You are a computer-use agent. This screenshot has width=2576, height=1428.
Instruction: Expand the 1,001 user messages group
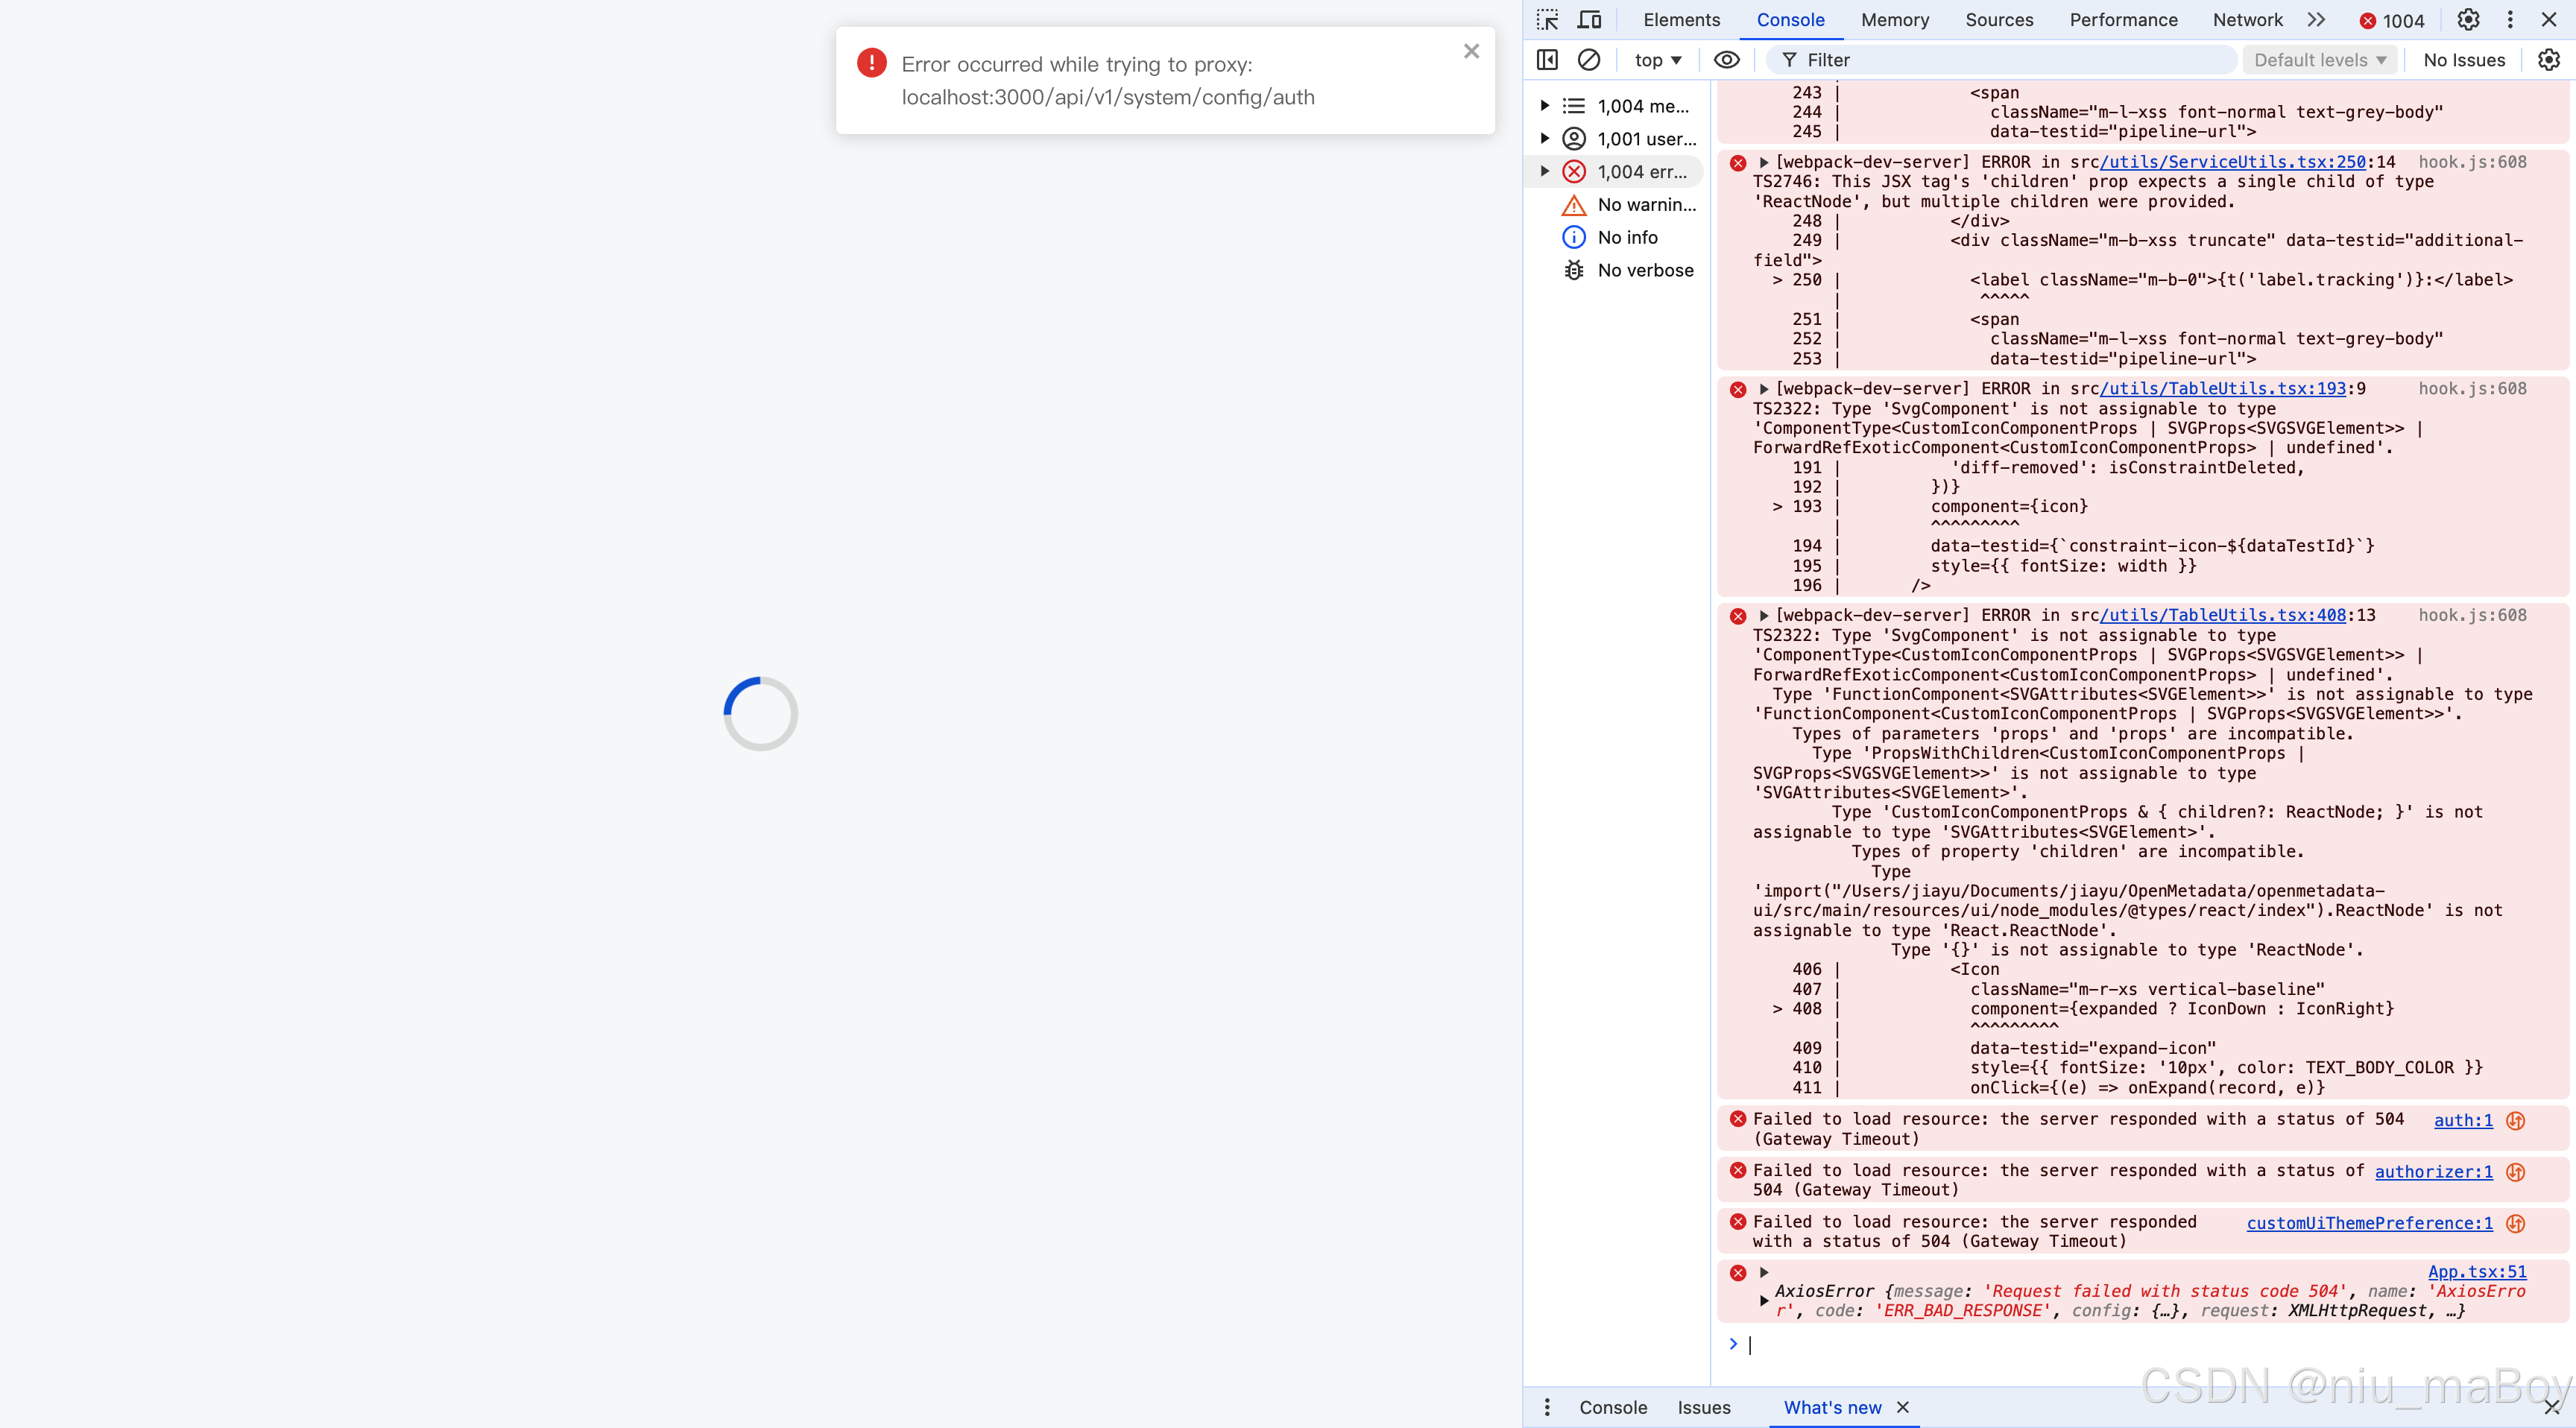(1545, 138)
